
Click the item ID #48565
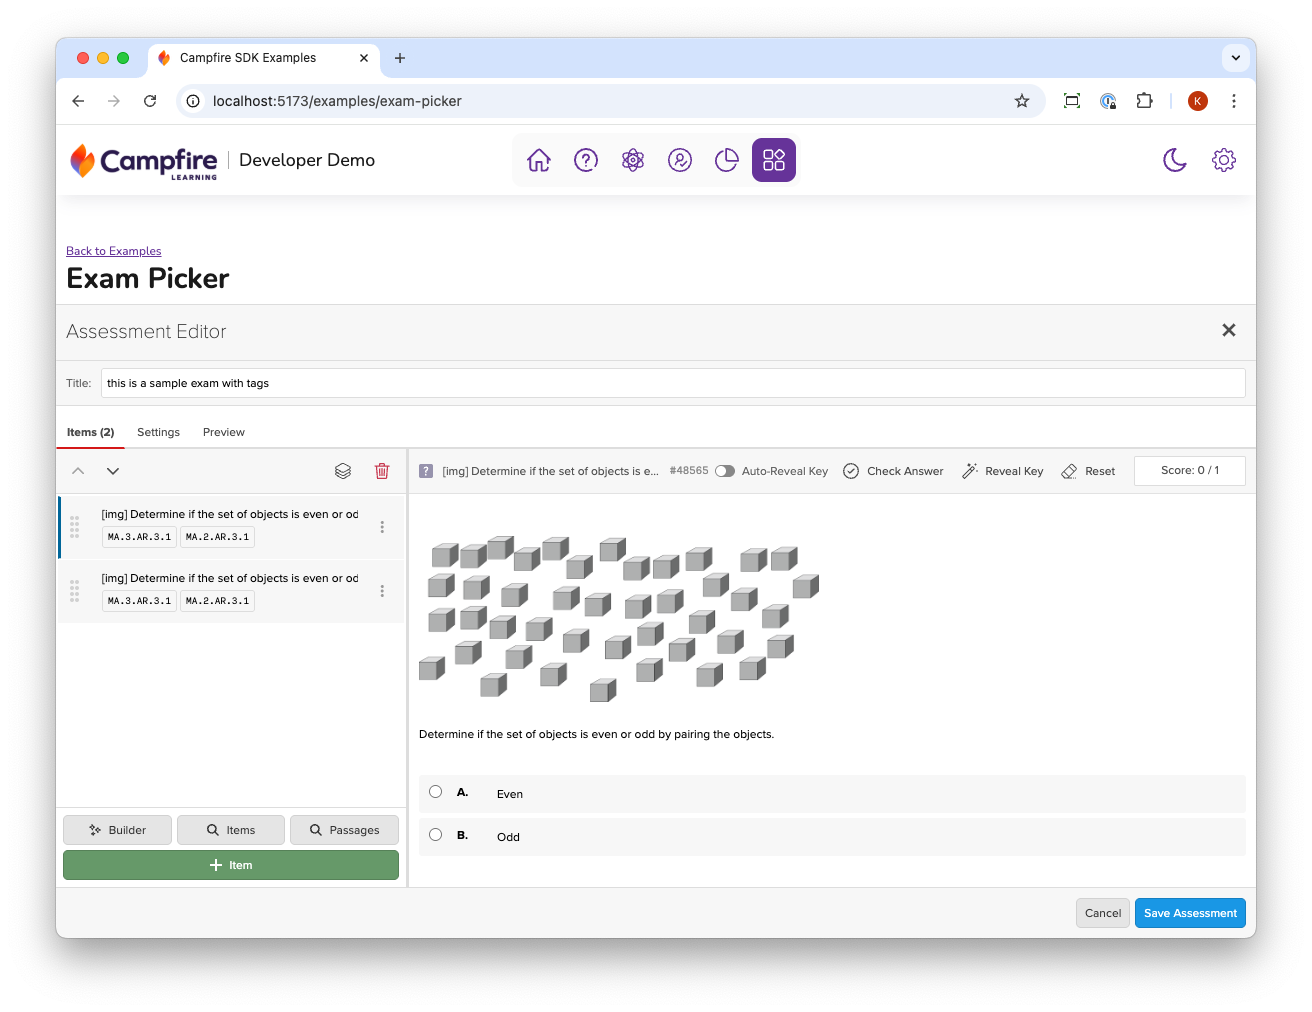tap(689, 470)
